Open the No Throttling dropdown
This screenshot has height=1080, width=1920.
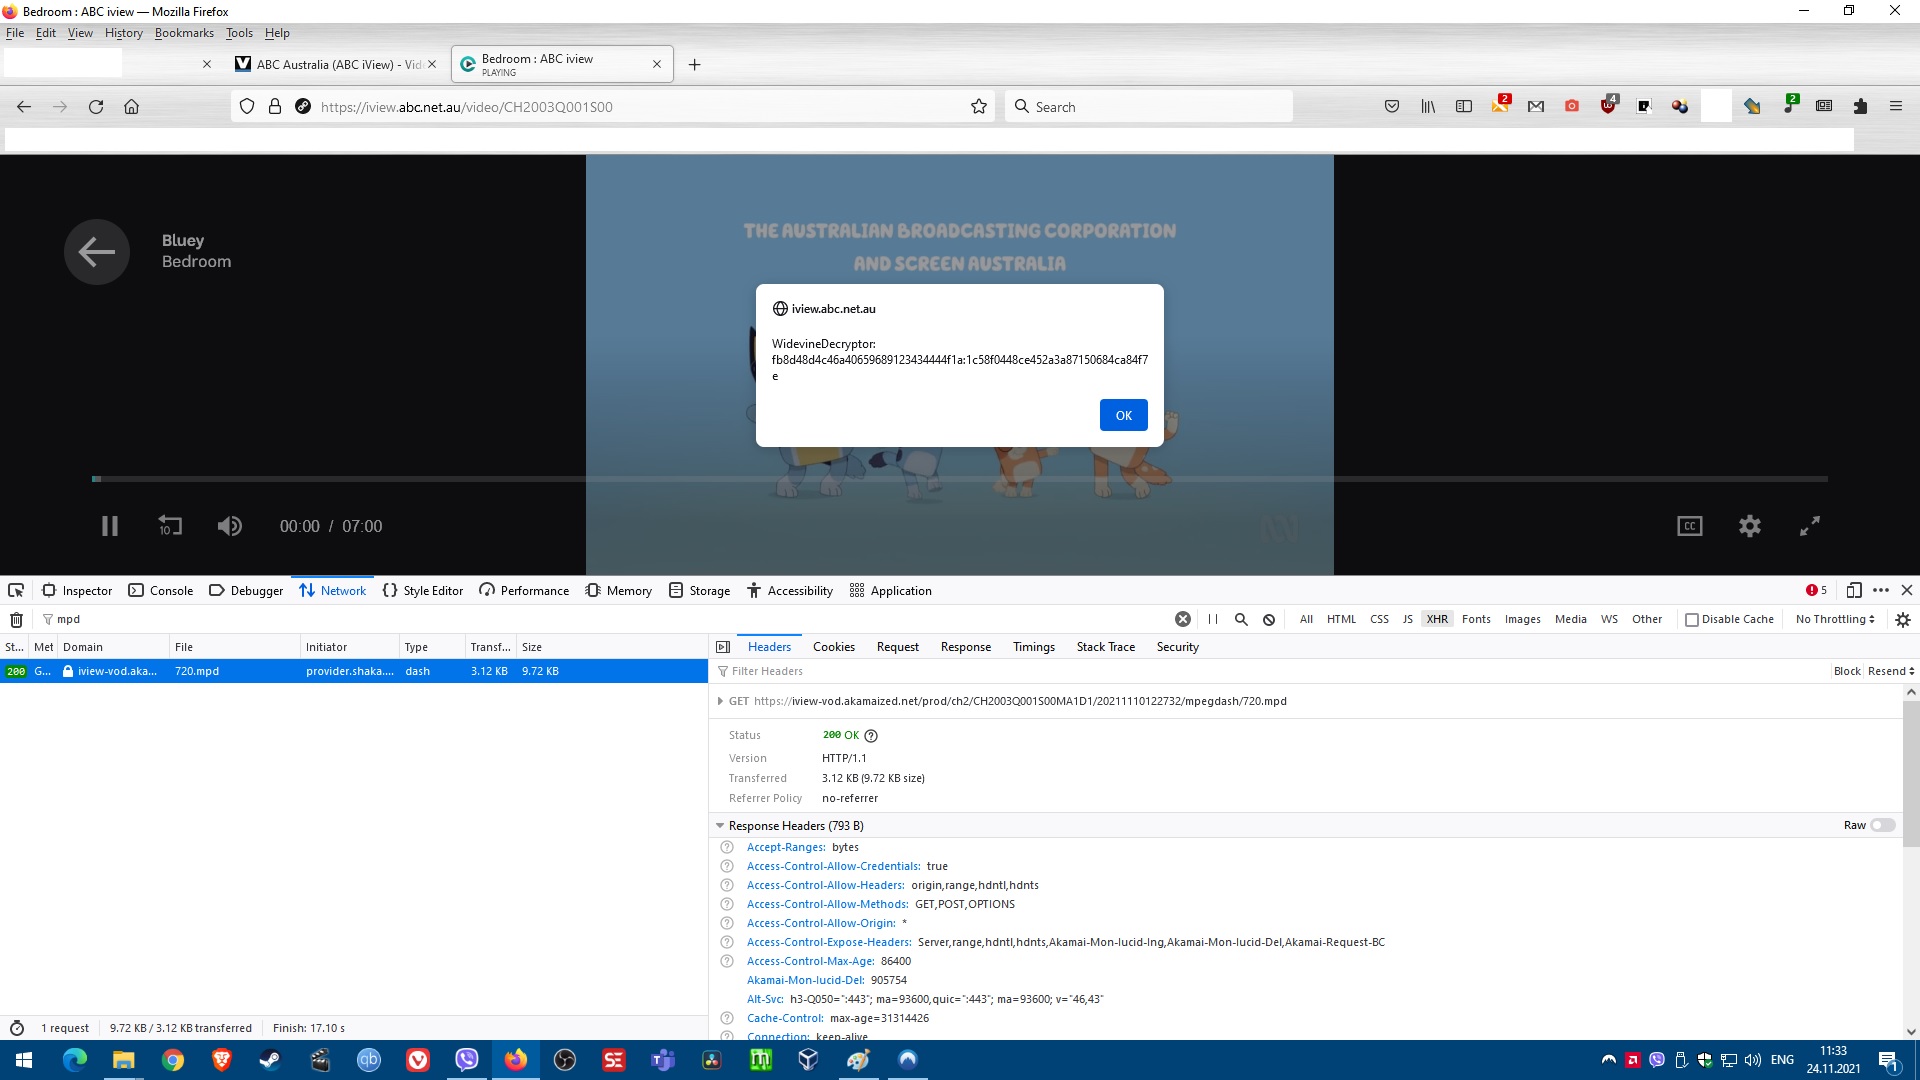(1834, 620)
